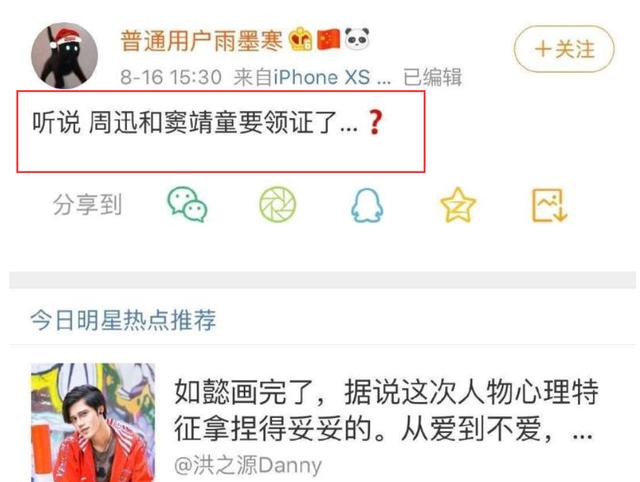The height and width of the screenshot is (482, 640).
Task: Open post text about 周迅和窦靖童
Action: tap(195, 122)
